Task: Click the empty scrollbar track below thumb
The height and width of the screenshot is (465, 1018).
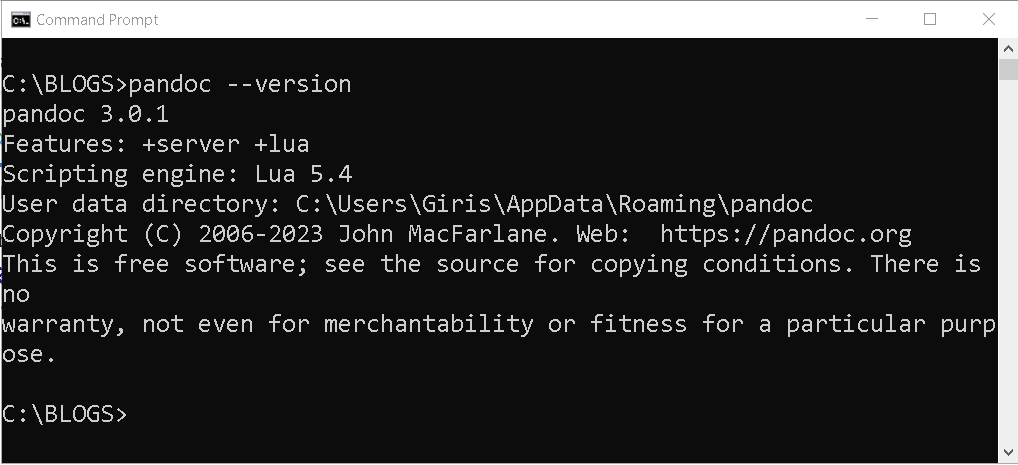Action: click(x=1008, y=260)
